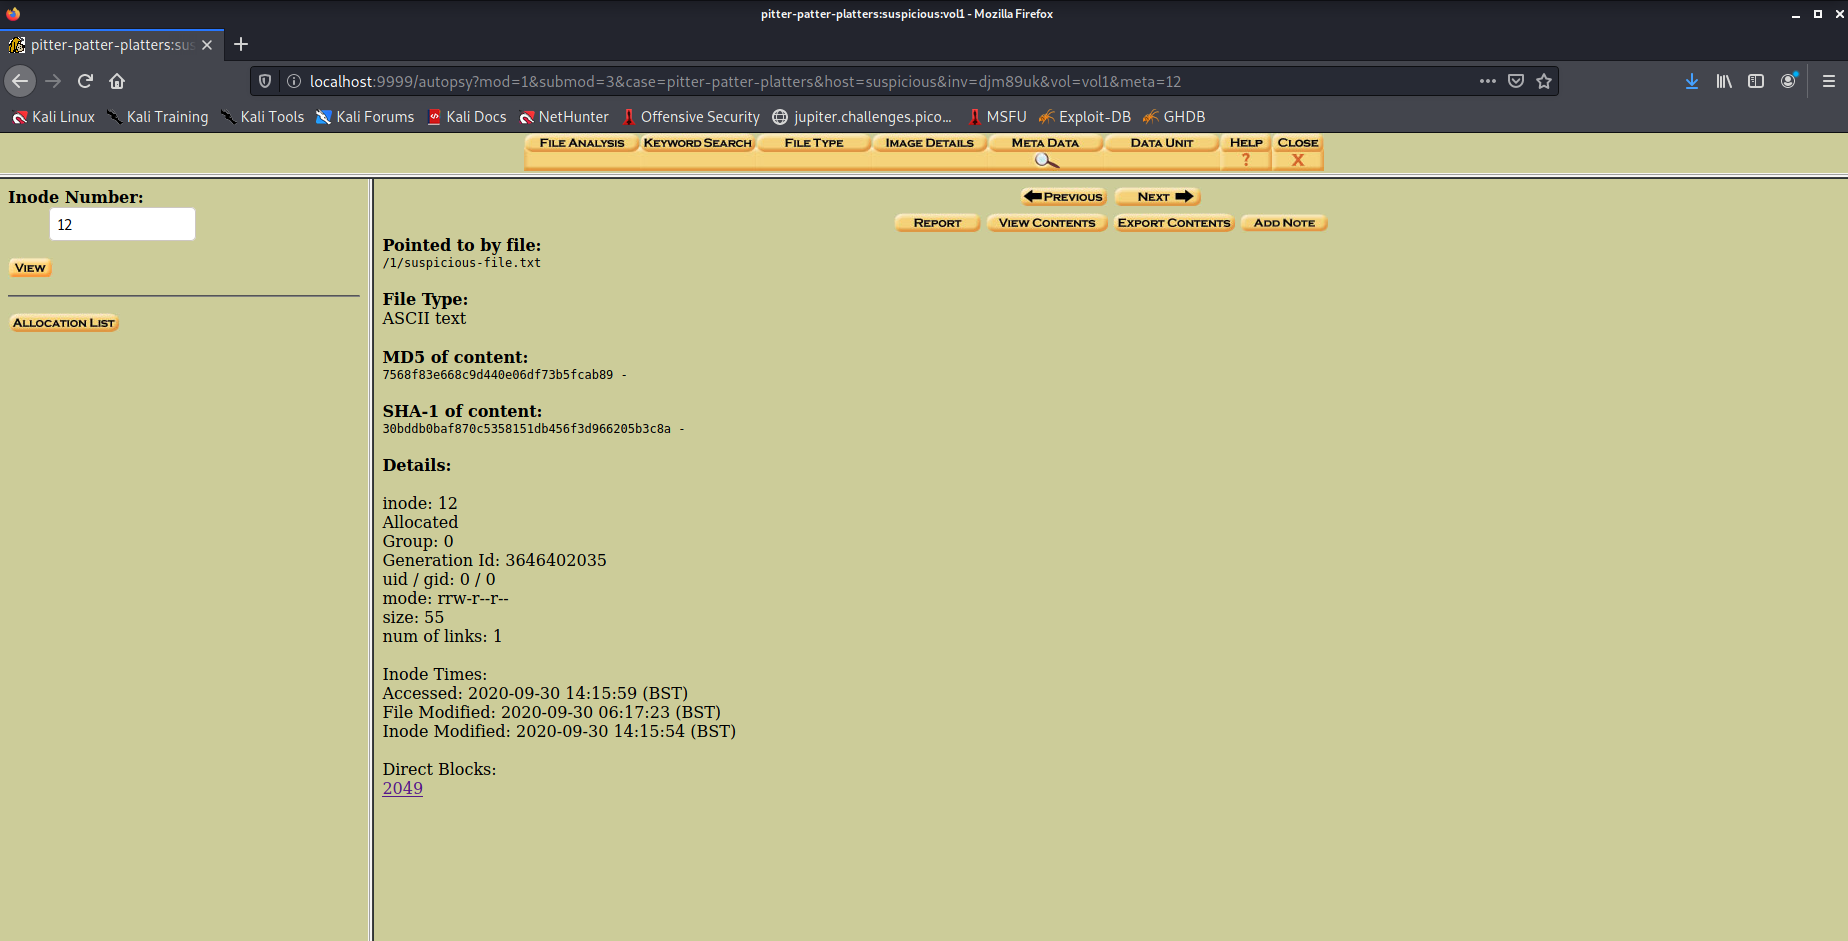Switch to File Type tab
This screenshot has width=1848, height=941.
(814, 143)
